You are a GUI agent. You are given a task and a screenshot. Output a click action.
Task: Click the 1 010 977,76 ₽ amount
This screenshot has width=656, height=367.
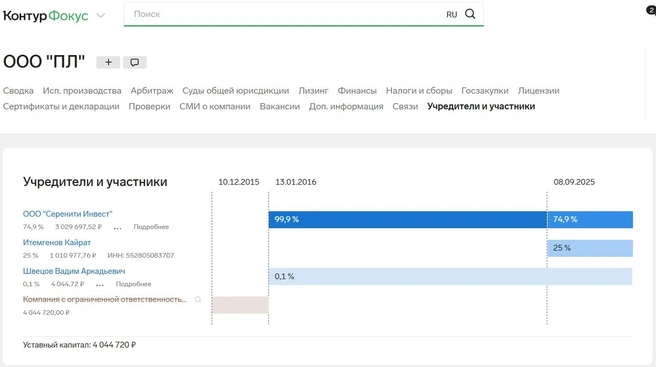click(73, 255)
